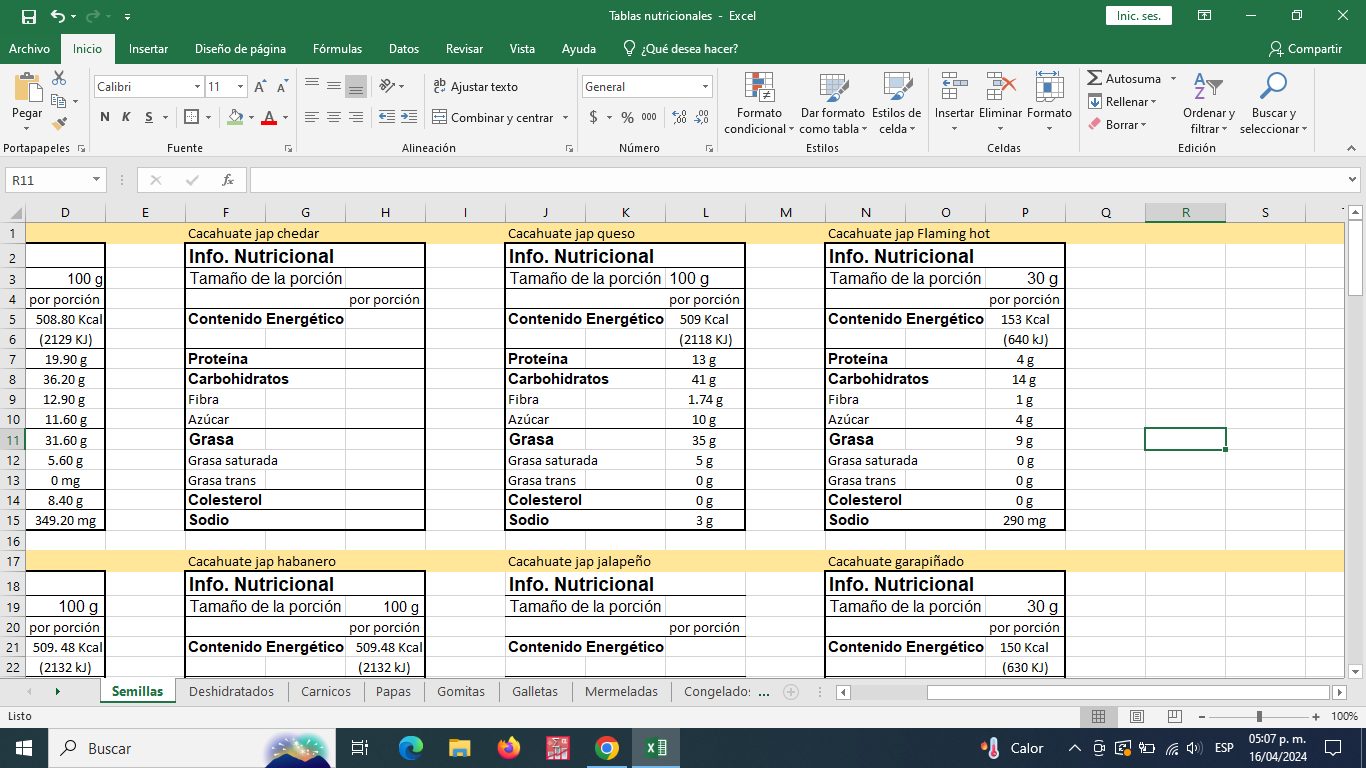Open the Gomitas sheet tab
The height and width of the screenshot is (768, 1366).
(461, 691)
